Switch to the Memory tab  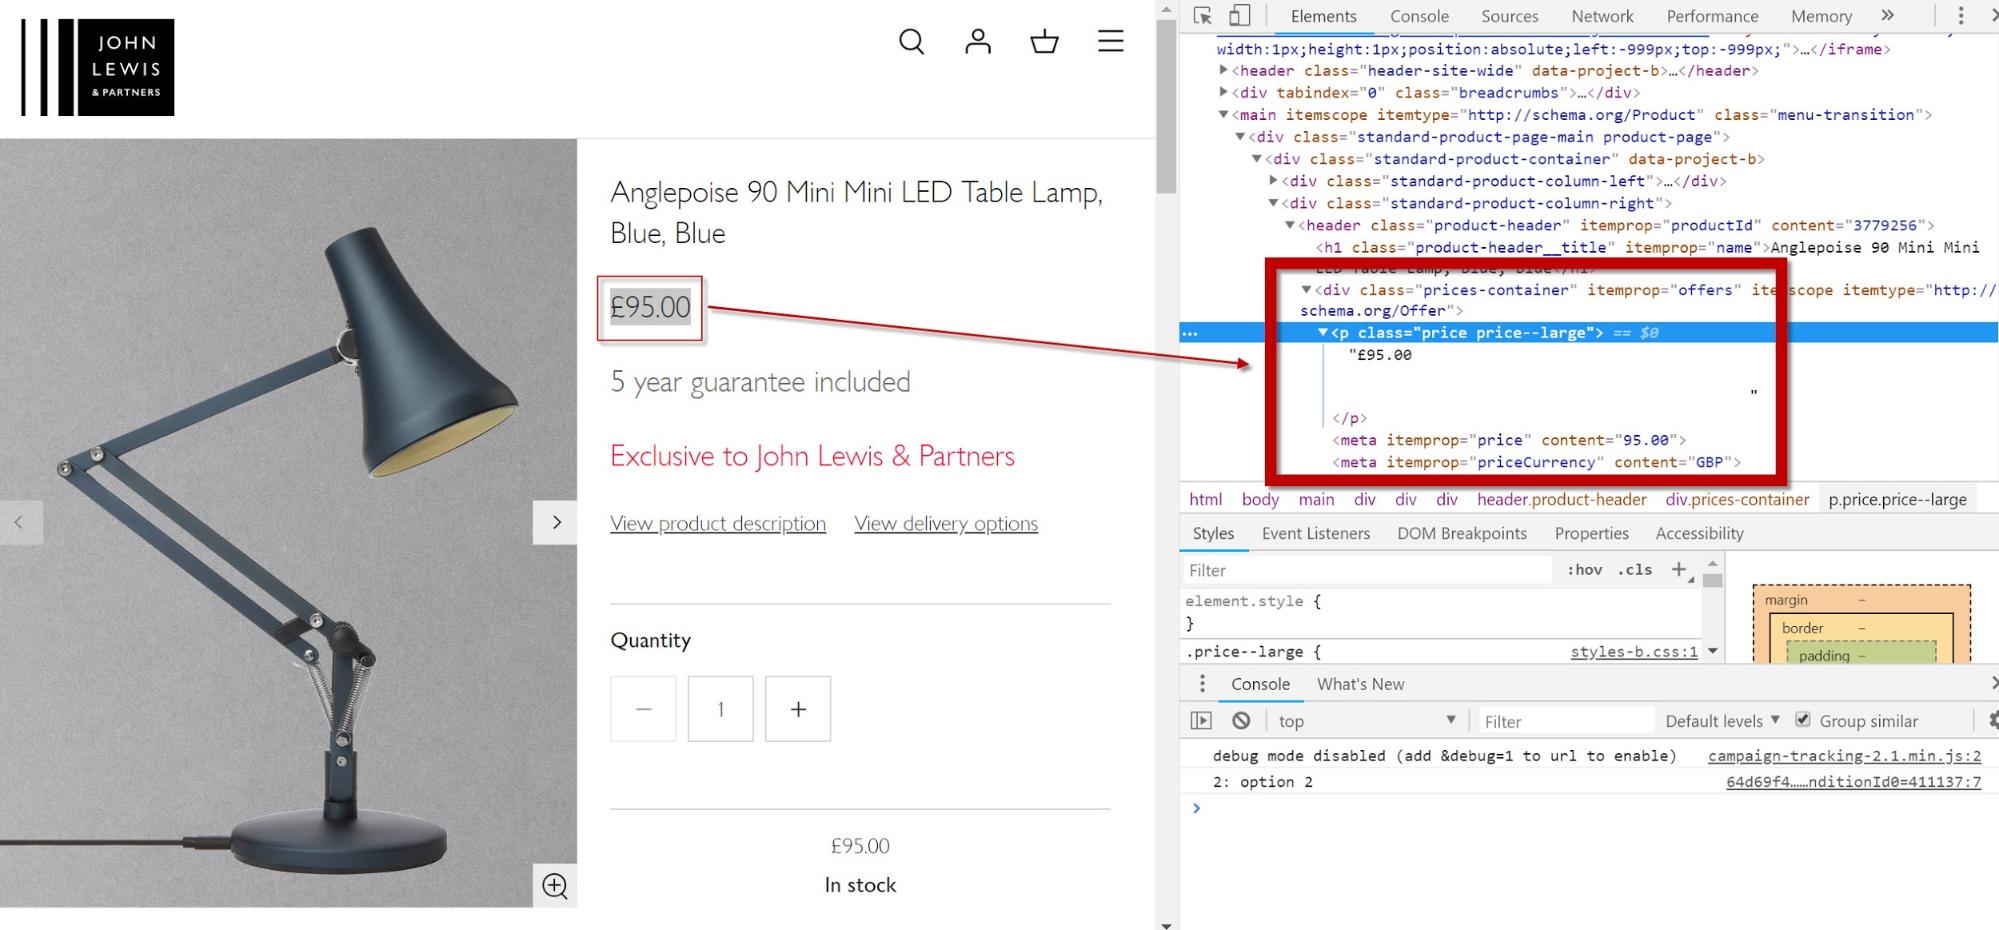tap(1821, 16)
